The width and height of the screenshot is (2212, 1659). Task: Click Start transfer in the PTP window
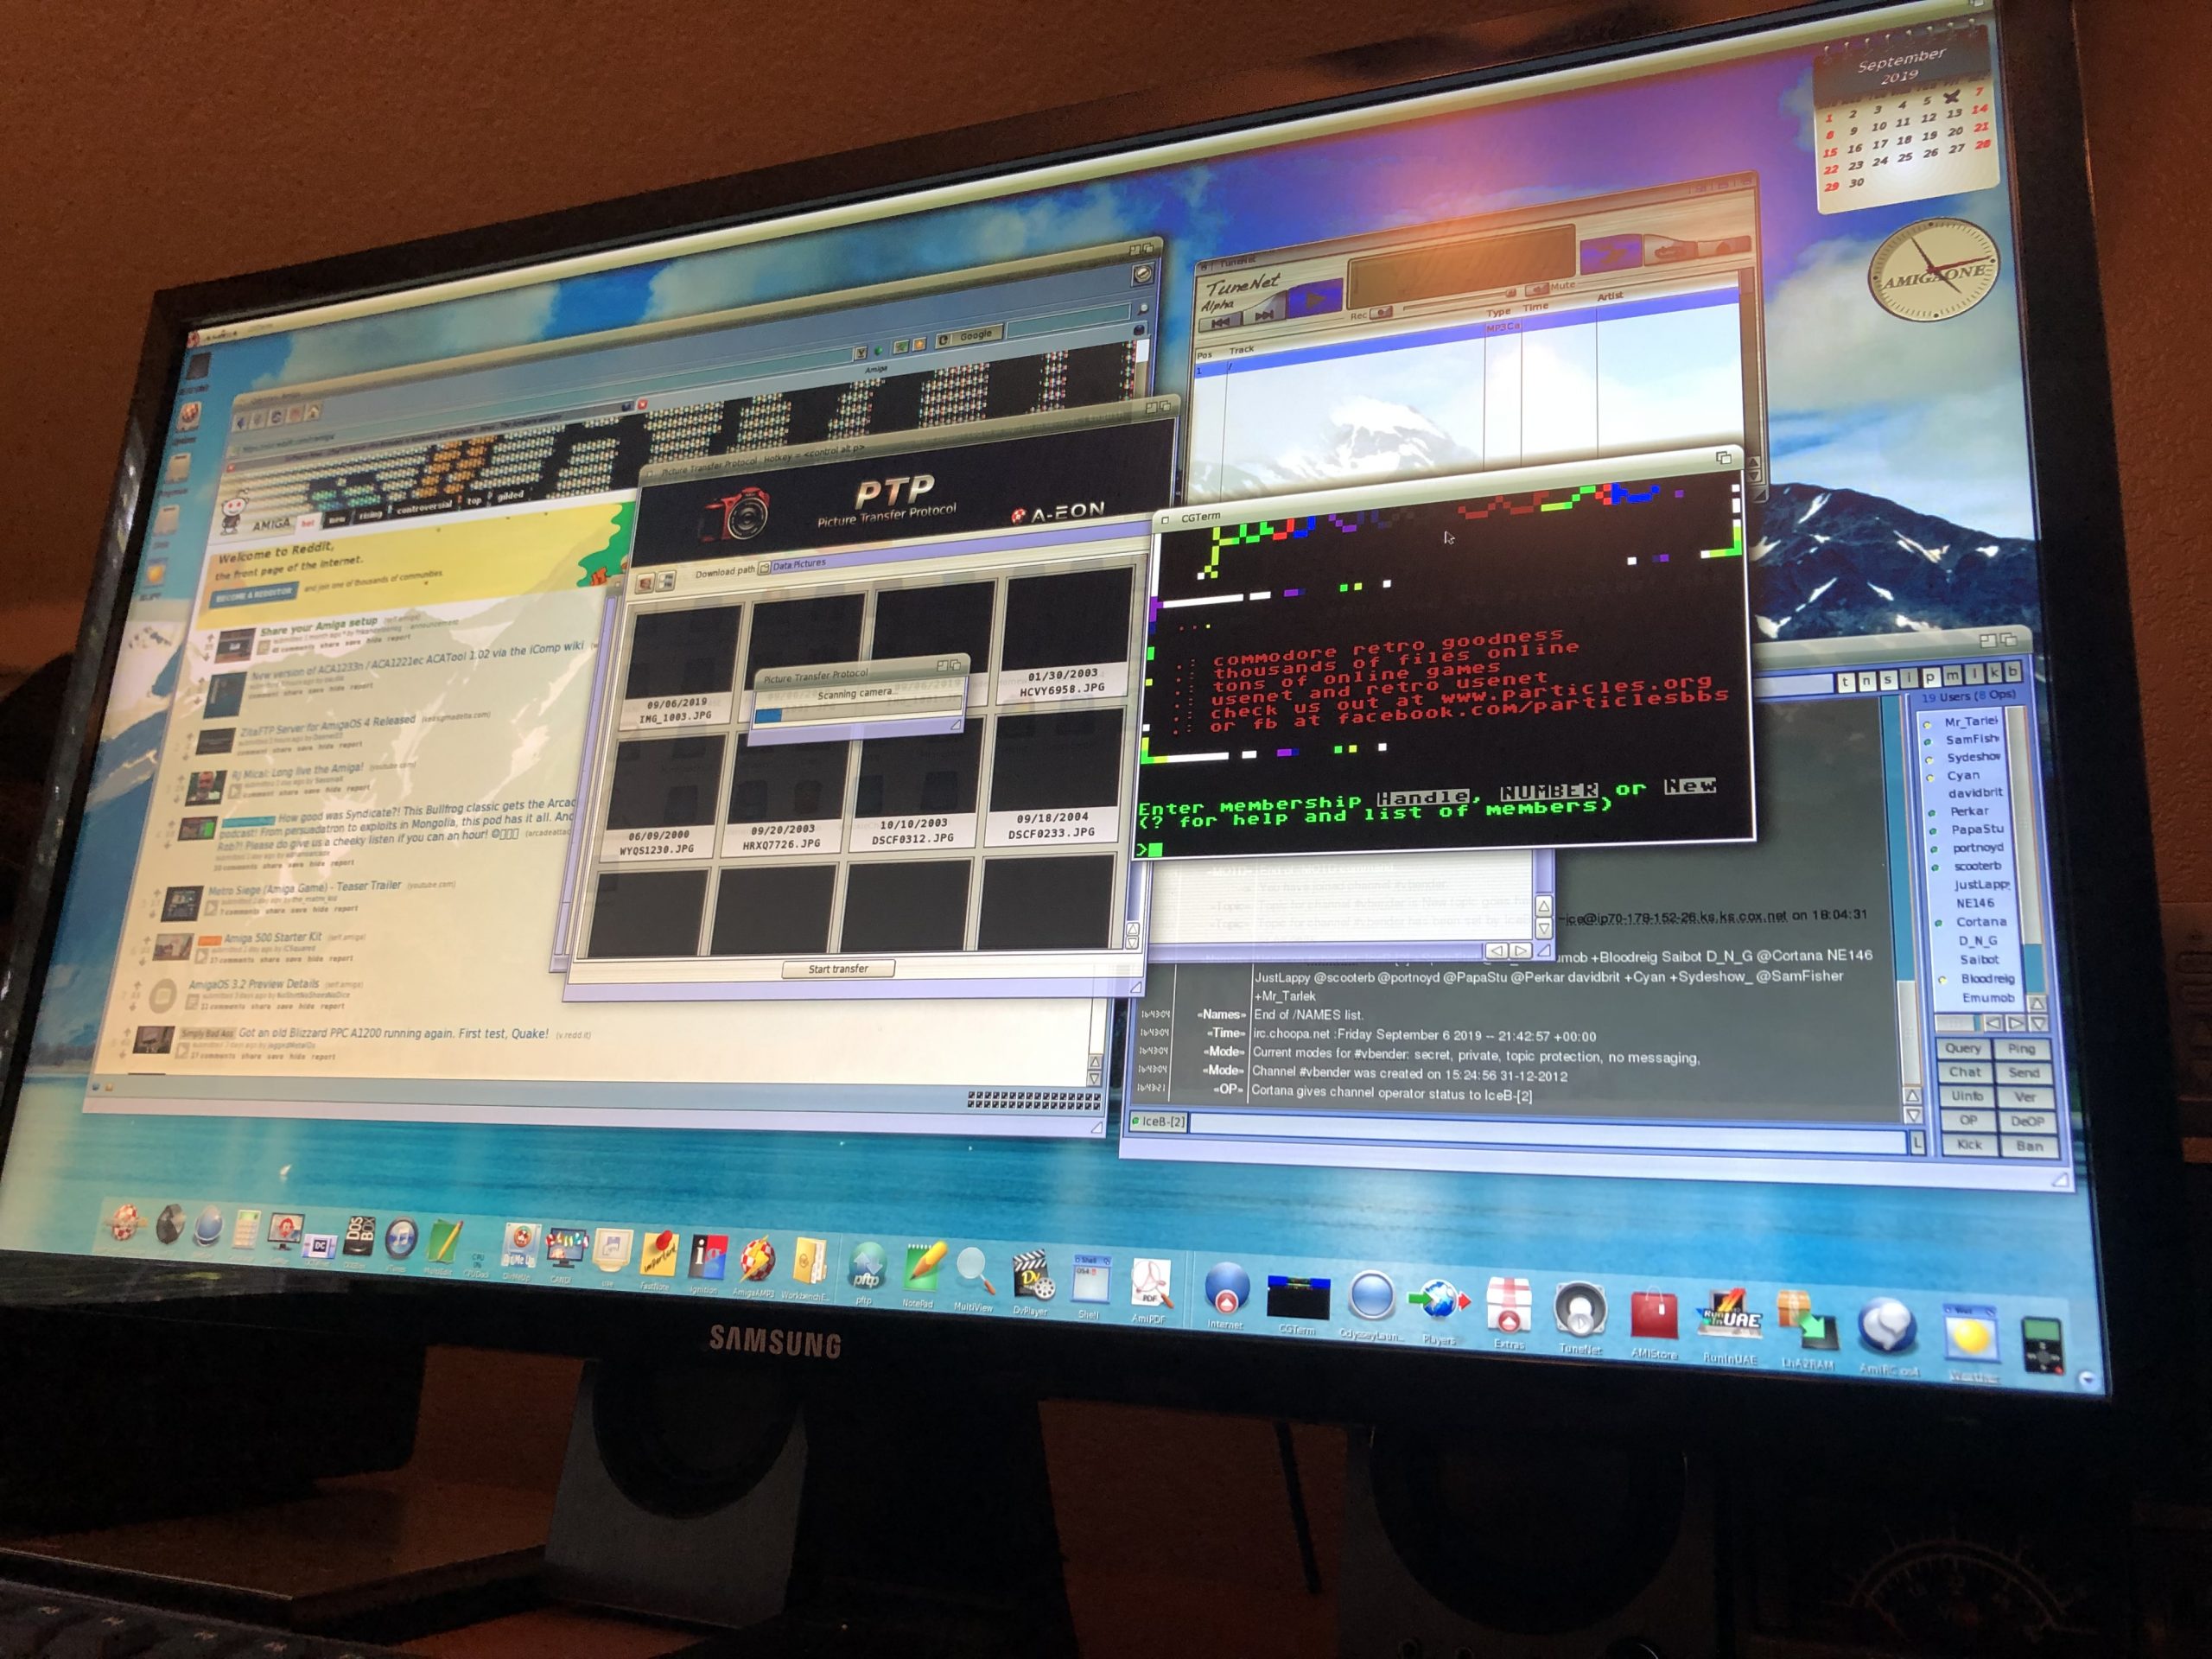(838, 969)
